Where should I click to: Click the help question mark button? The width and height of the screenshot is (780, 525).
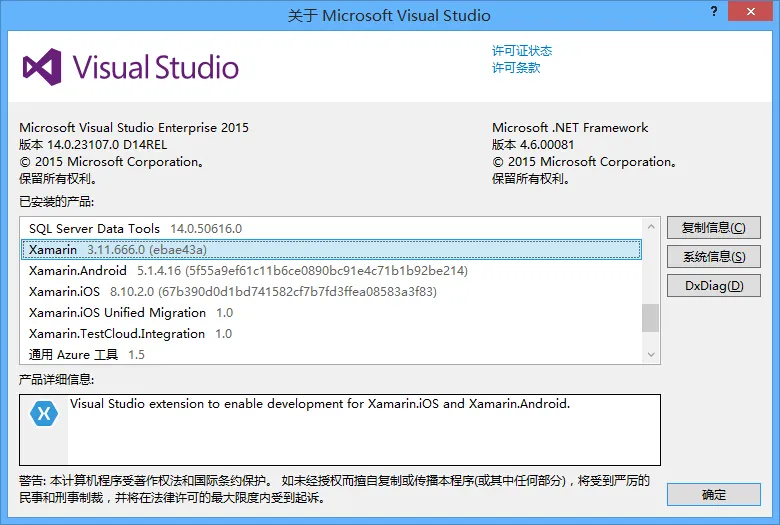(x=713, y=12)
